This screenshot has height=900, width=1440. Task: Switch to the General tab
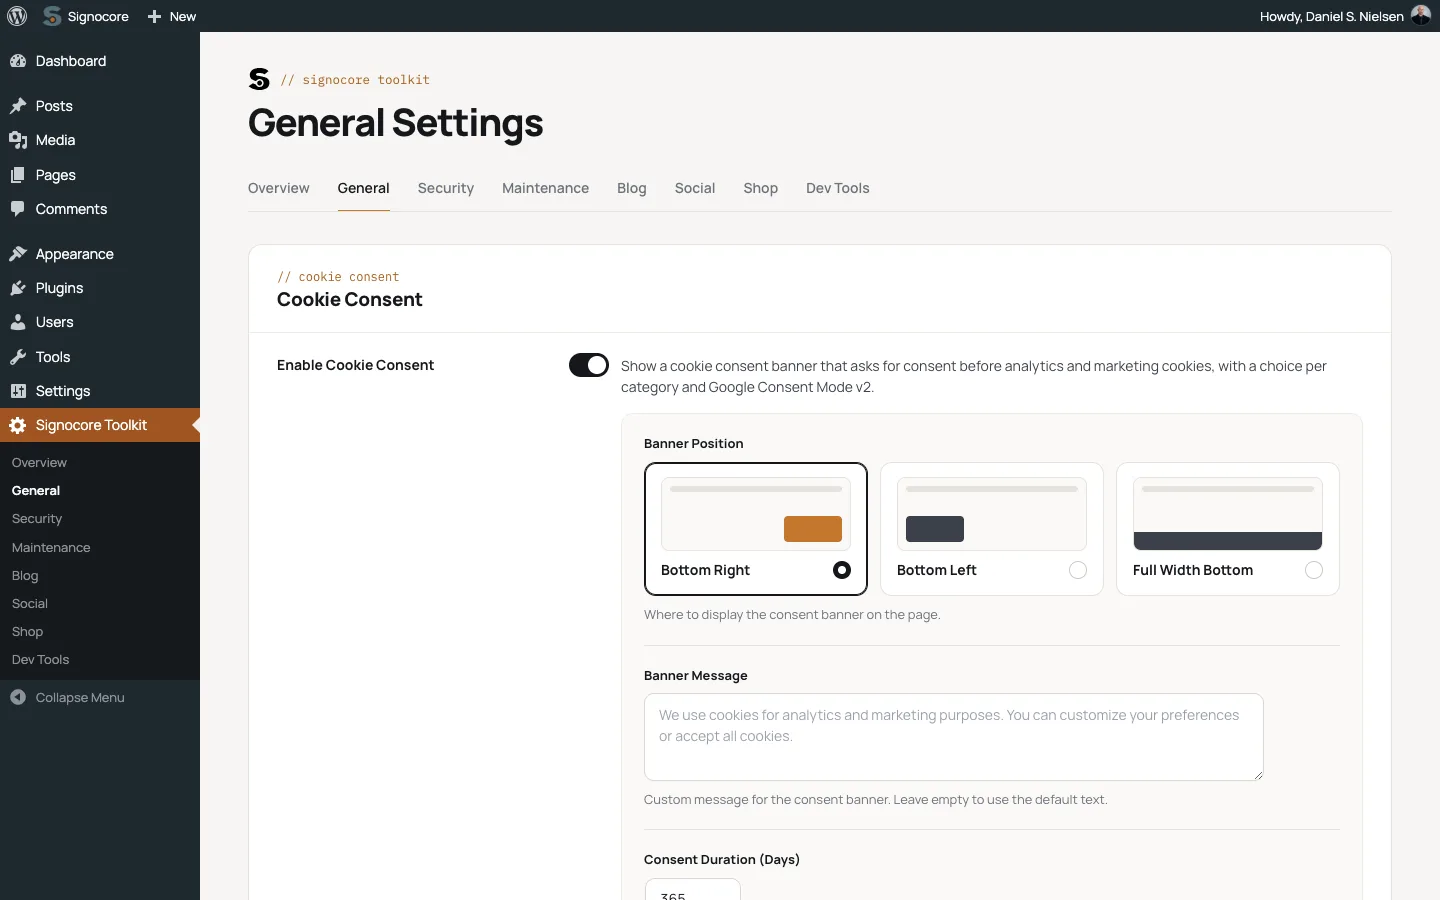point(364,188)
